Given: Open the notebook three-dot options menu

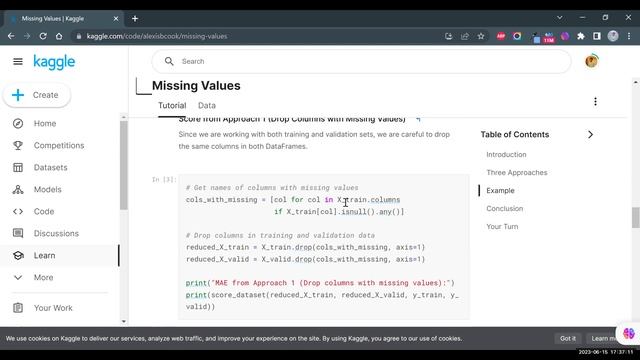Looking at the screenshot, I should pos(596,102).
